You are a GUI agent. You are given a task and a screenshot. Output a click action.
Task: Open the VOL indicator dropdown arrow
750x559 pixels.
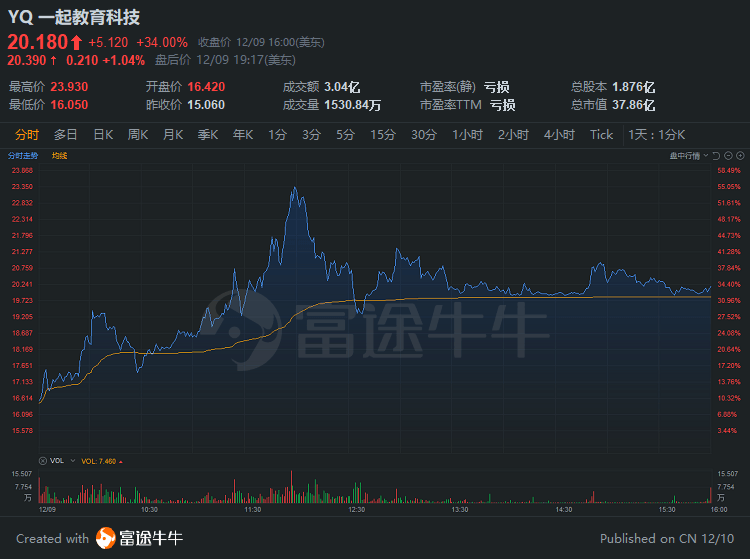coord(73,461)
